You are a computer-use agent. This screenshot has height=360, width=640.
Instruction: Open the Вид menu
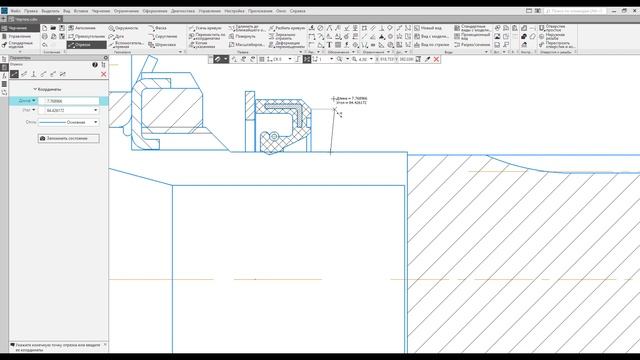pos(67,11)
